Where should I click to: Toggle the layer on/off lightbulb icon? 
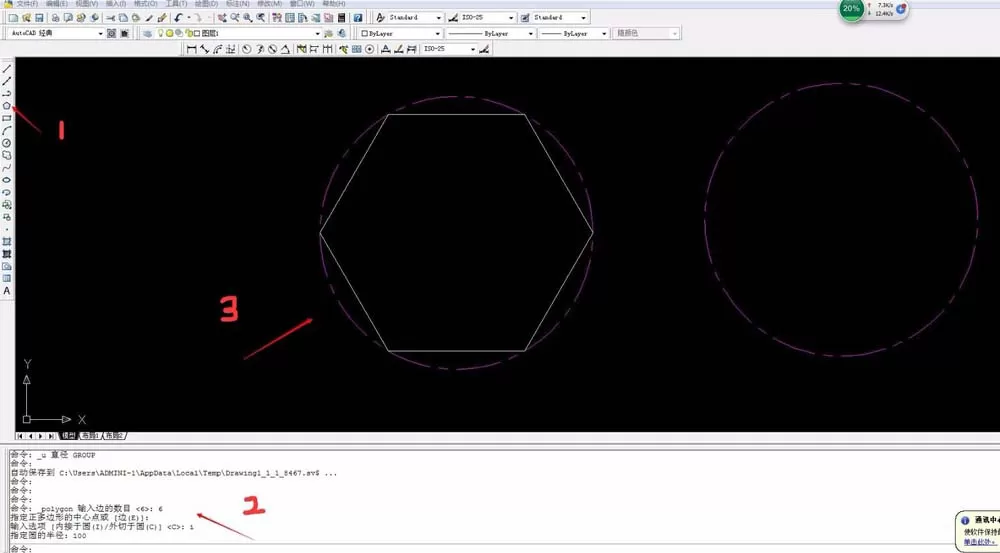point(161,33)
